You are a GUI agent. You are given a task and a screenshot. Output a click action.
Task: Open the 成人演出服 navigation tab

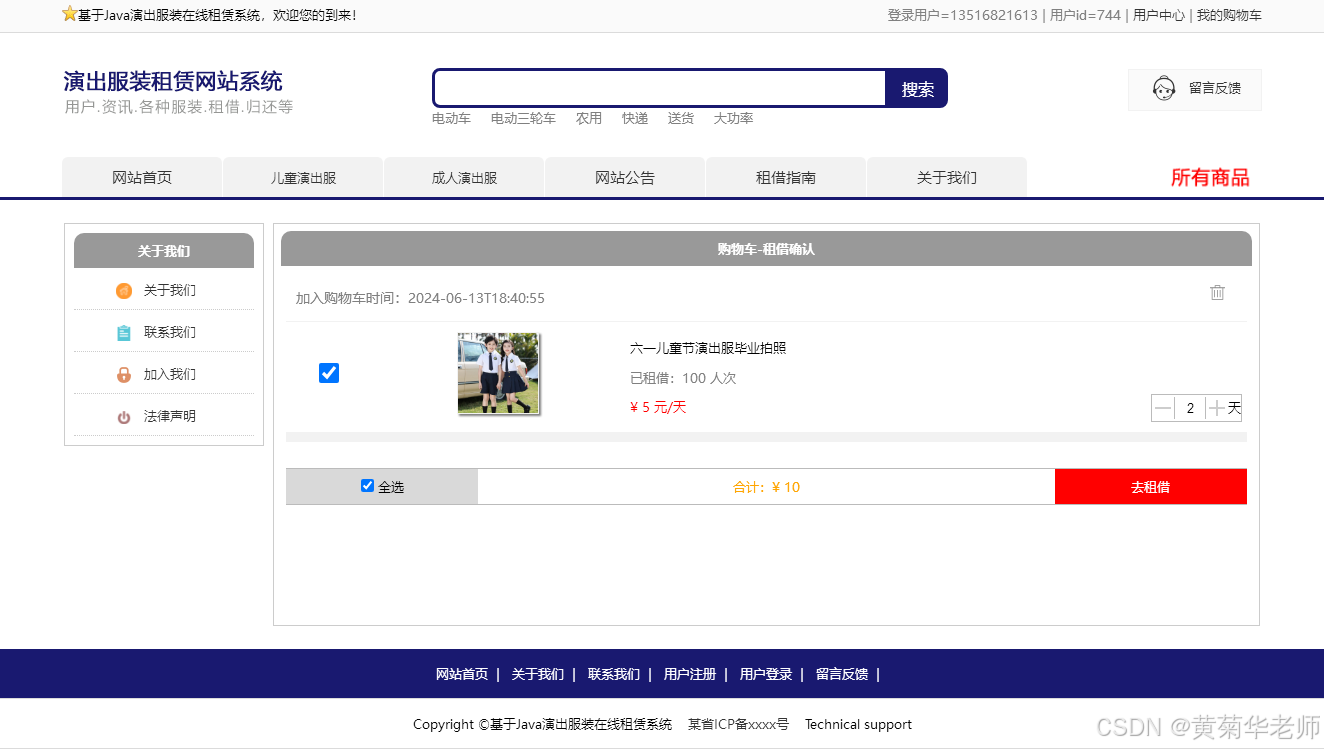click(x=464, y=178)
